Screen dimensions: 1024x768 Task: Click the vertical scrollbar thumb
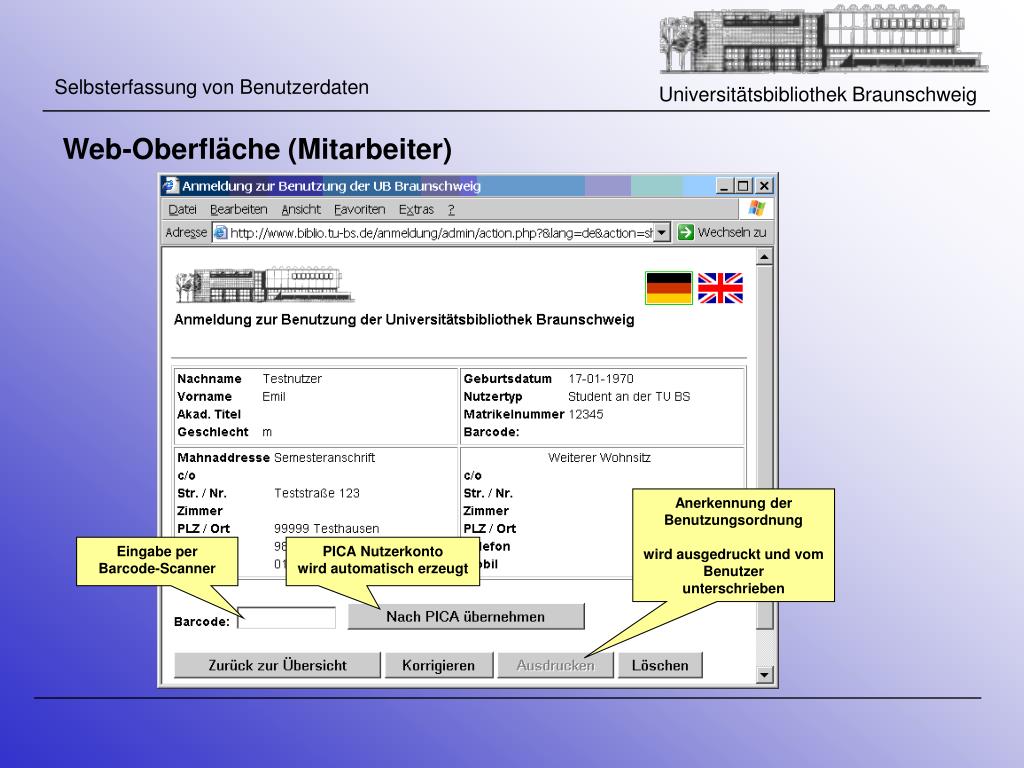point(764,447)
